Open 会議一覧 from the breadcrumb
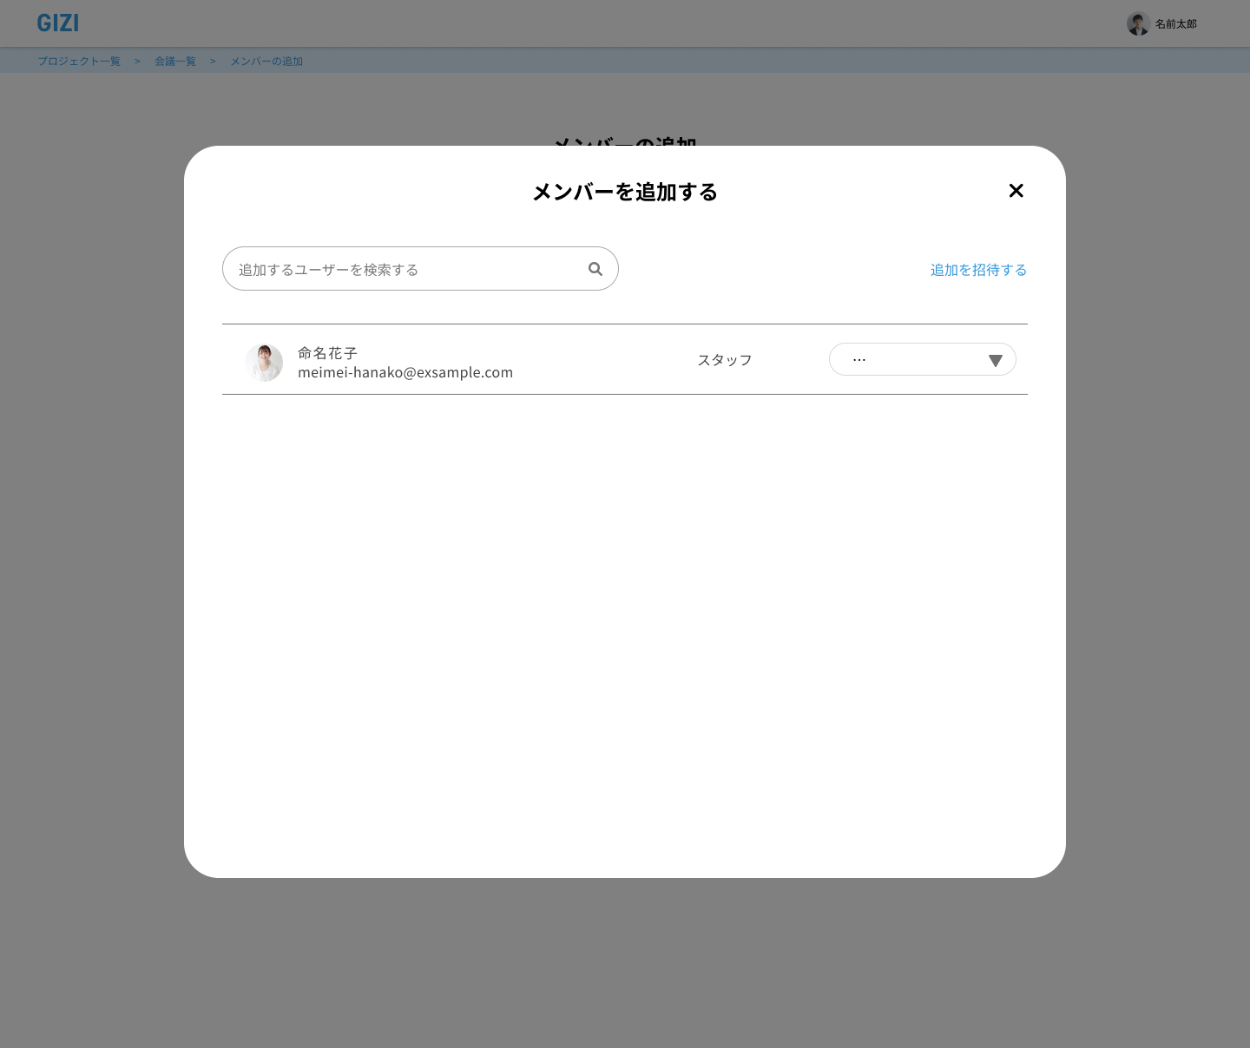This screenshot has height=1048, width=1250. point(175,61)
